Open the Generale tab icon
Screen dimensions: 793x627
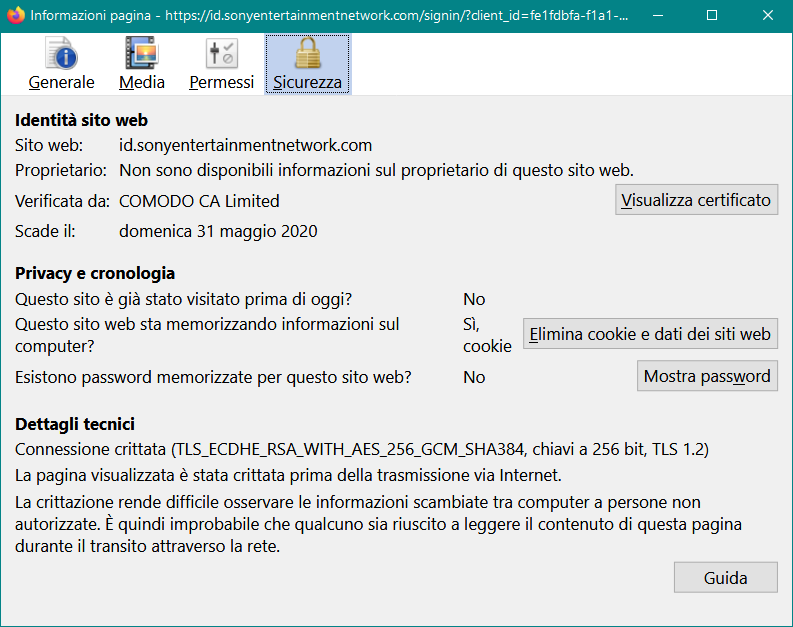click(x=61, y=53)
